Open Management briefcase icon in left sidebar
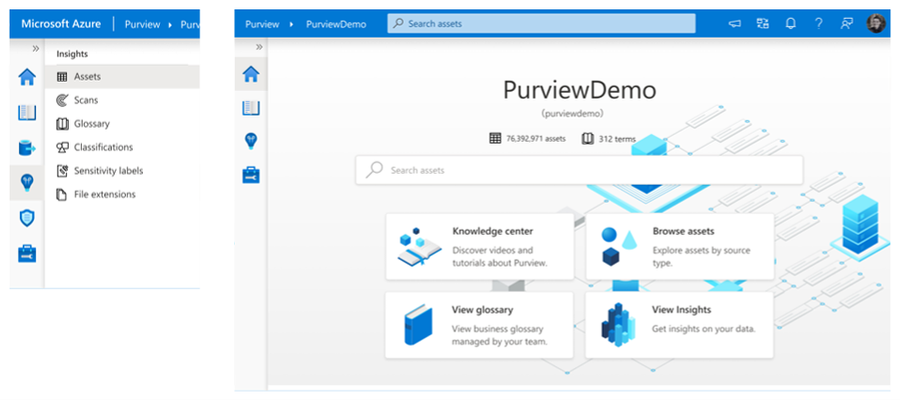Viewport: 900px width, 400px height. [x=27, y=253]
